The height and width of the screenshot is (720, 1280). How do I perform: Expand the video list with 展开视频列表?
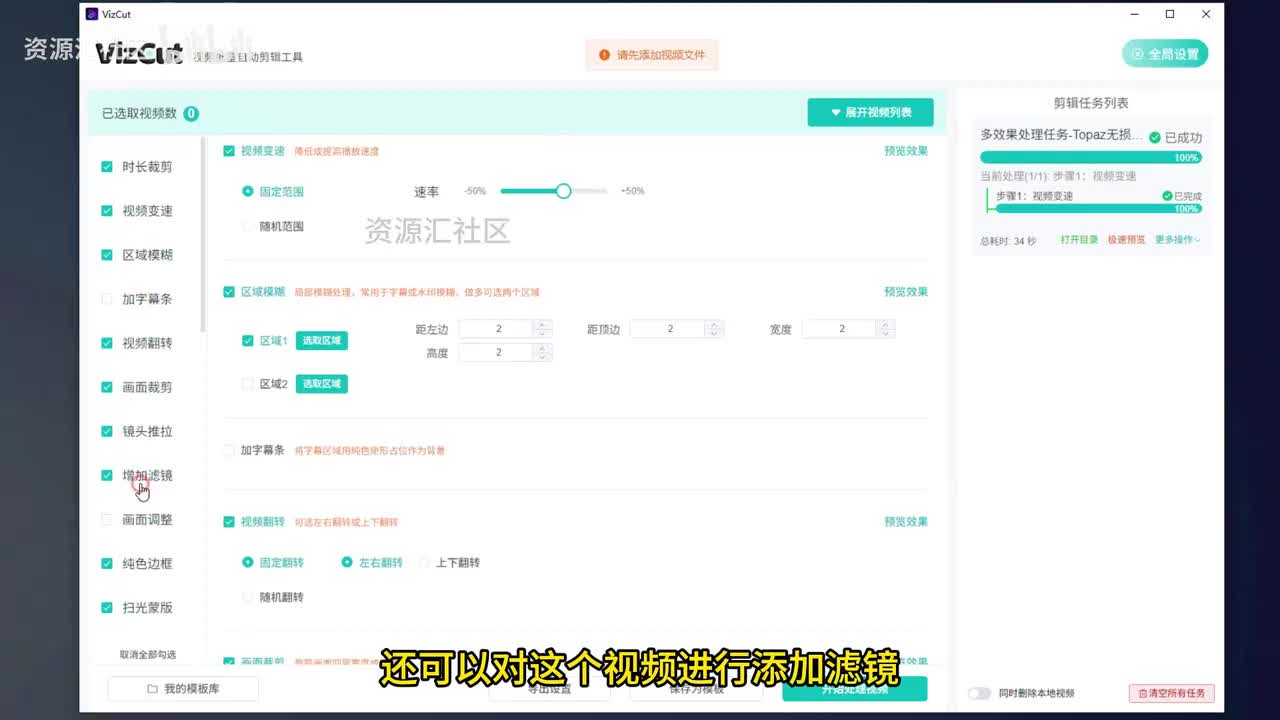tap(870, 113)
